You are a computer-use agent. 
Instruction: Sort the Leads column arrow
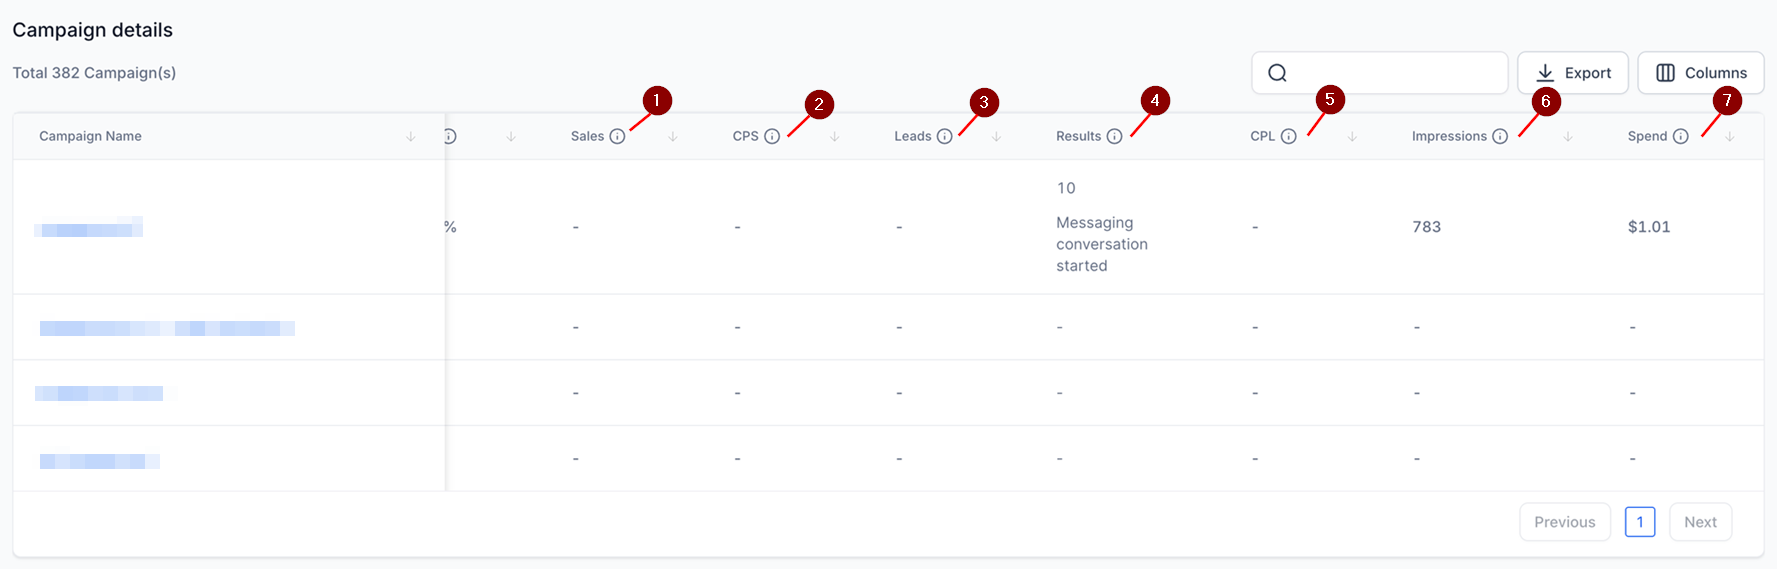tap(996, 136)
